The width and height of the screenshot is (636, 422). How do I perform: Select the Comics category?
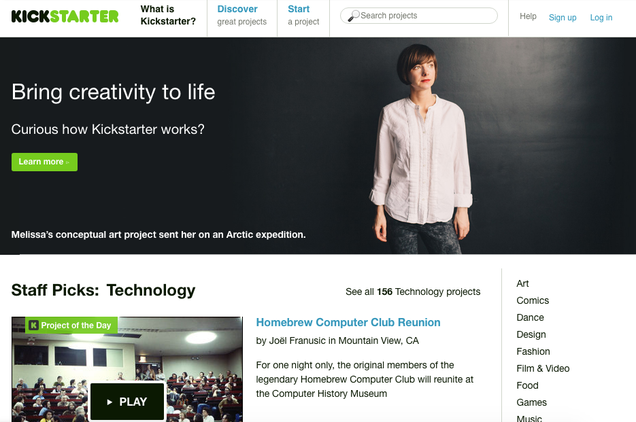point(533,301)
